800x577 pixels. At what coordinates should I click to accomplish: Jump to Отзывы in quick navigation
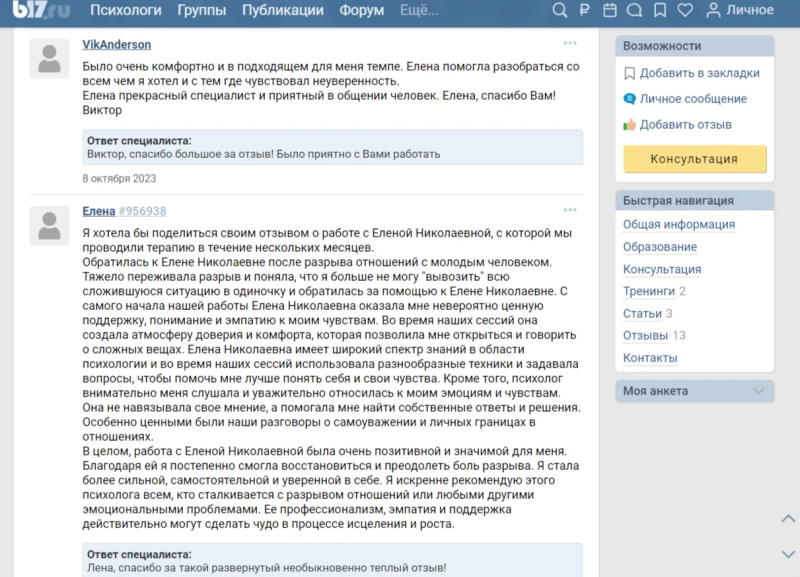[x=645, y=336]
